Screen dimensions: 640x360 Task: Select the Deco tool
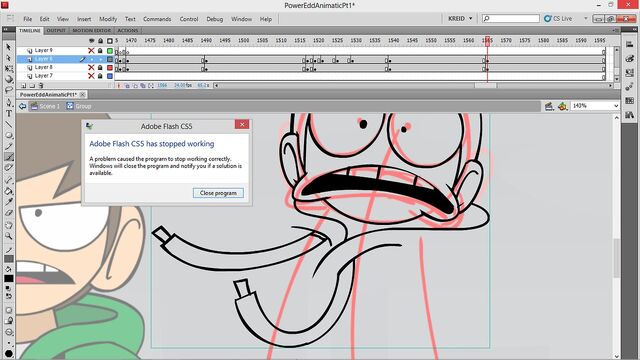[x=8, y=167]
